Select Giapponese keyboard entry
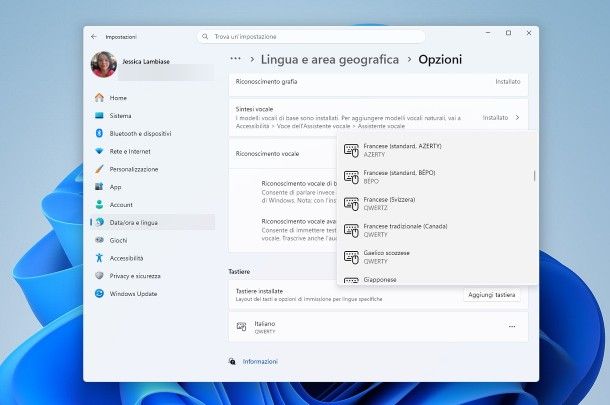 point(438,279)
